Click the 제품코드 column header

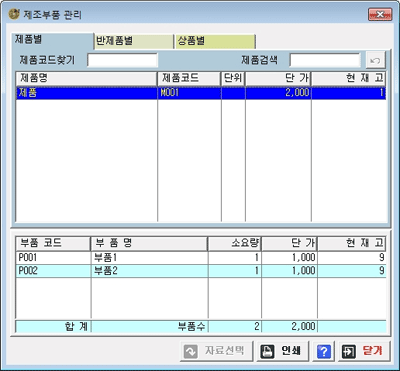(189, 78)
